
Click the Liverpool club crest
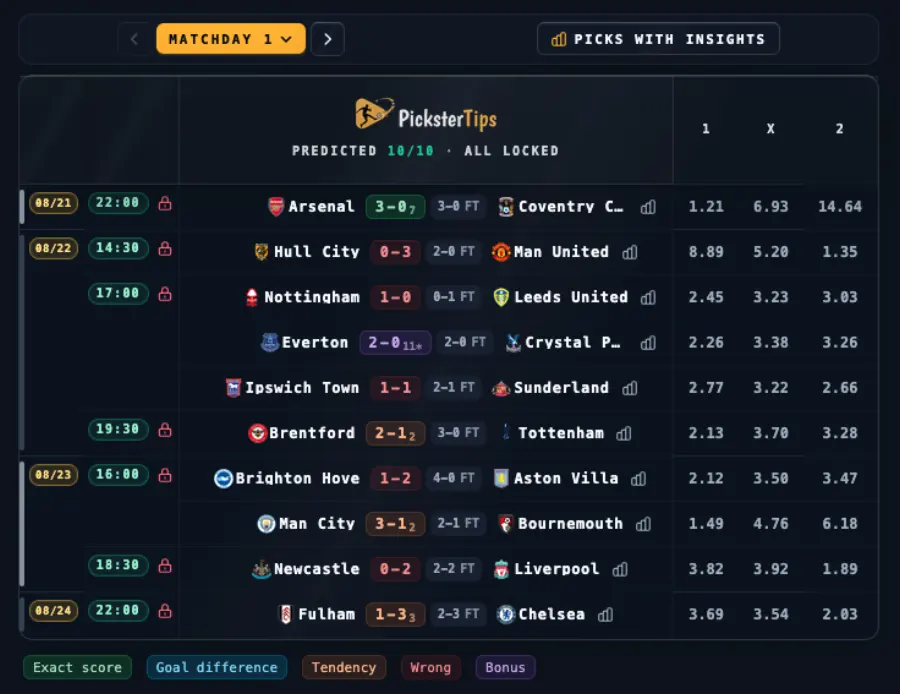(501, 569)
